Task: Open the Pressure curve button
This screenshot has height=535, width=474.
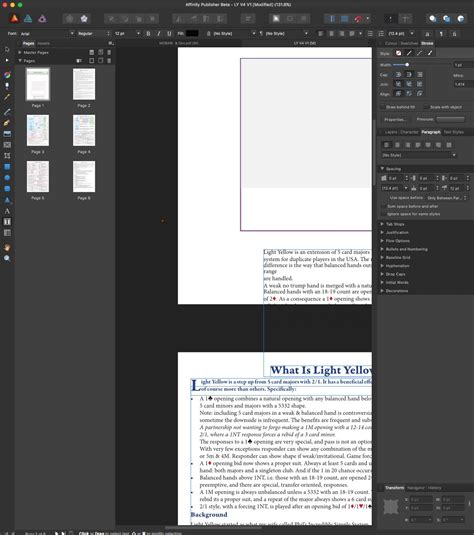Action: [450, 119]
